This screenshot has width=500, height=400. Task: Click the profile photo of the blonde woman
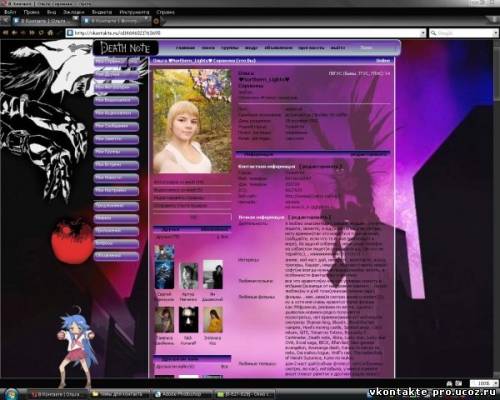(192, 121)
